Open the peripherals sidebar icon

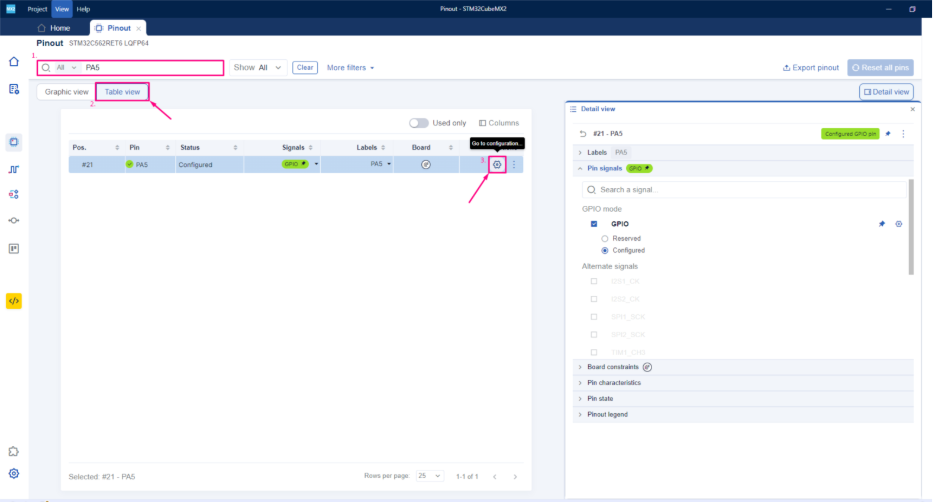click(x=14, y=194)
